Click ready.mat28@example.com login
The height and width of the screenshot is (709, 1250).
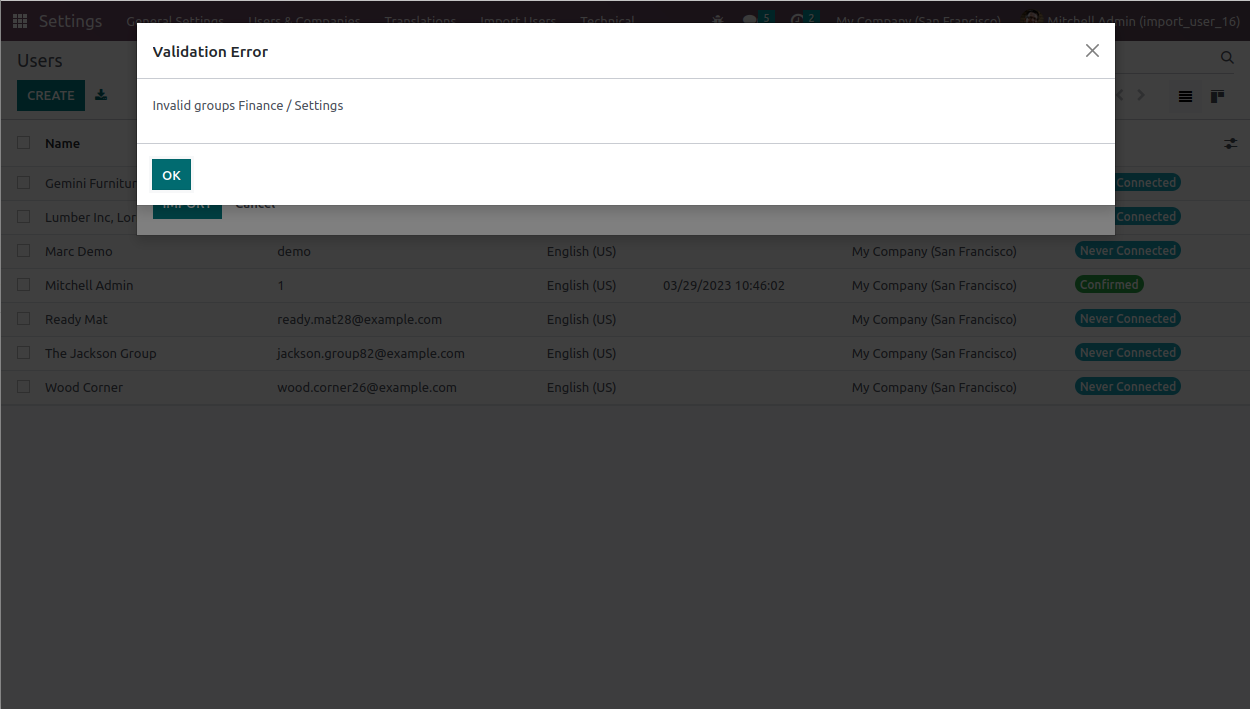point(360,320)
